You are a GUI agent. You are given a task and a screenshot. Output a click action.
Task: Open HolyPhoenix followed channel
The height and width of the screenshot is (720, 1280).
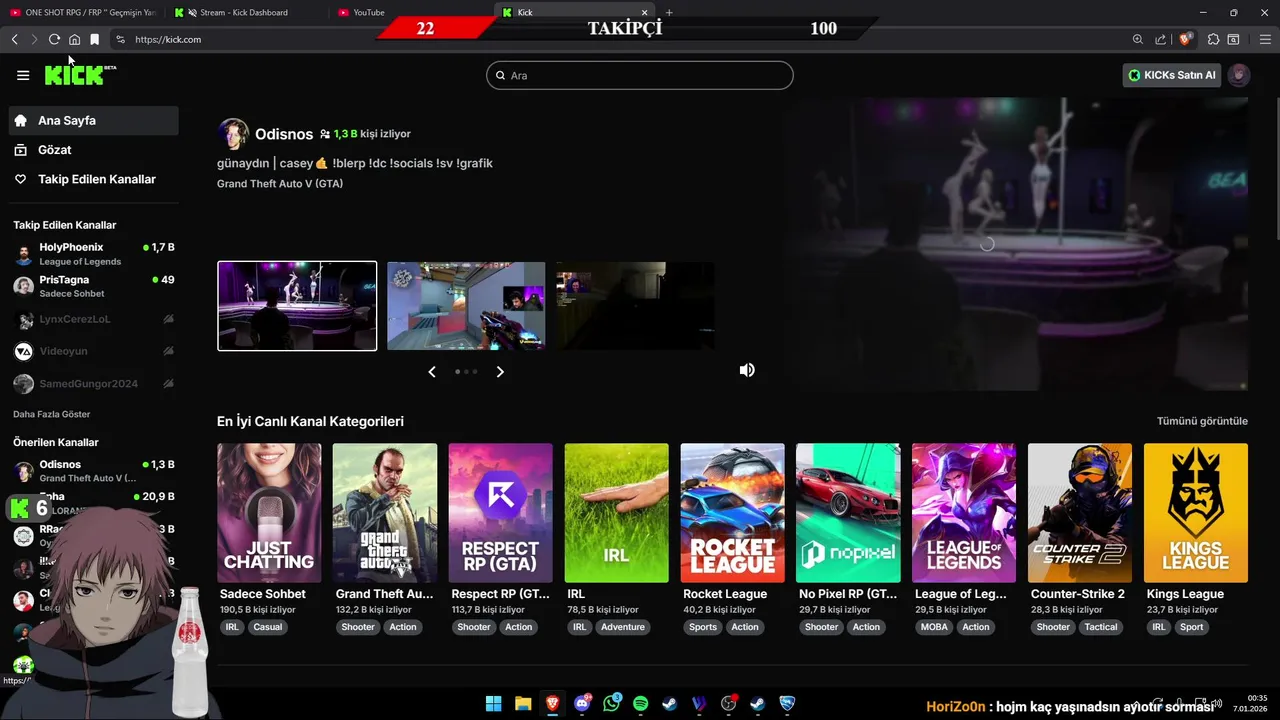tap(94, 254)
